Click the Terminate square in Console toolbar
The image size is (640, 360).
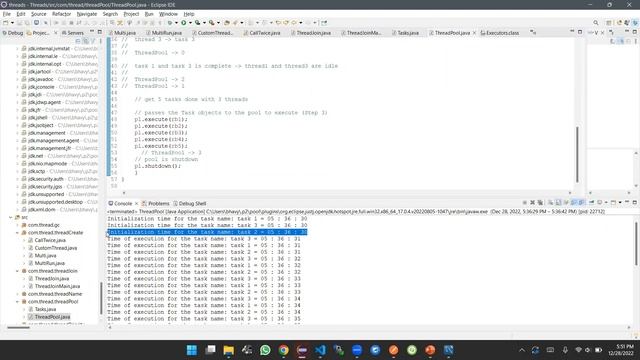[x=524, y=202]
